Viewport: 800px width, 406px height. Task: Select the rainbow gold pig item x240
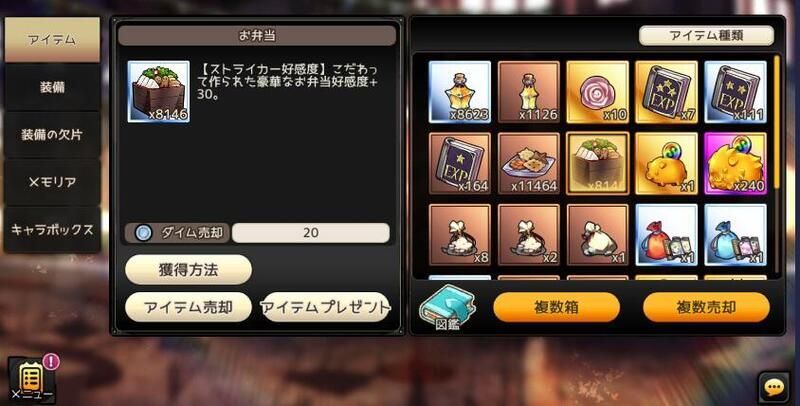tap(735, 164)
